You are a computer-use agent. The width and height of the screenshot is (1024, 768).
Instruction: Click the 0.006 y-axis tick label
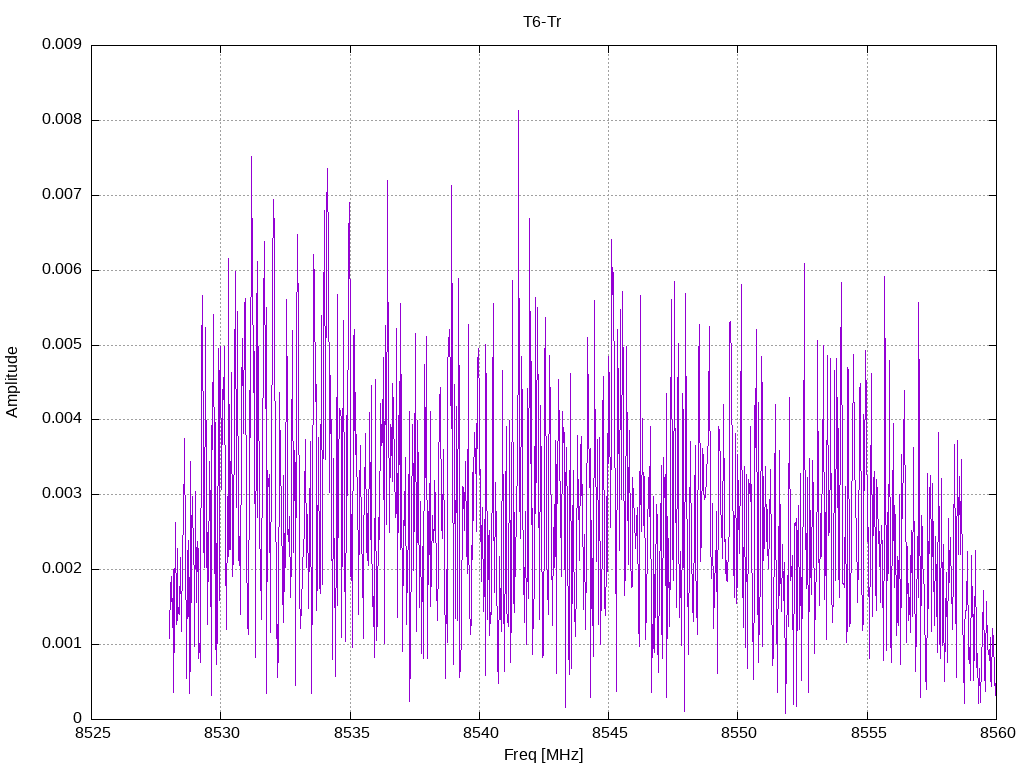(62, 270)
